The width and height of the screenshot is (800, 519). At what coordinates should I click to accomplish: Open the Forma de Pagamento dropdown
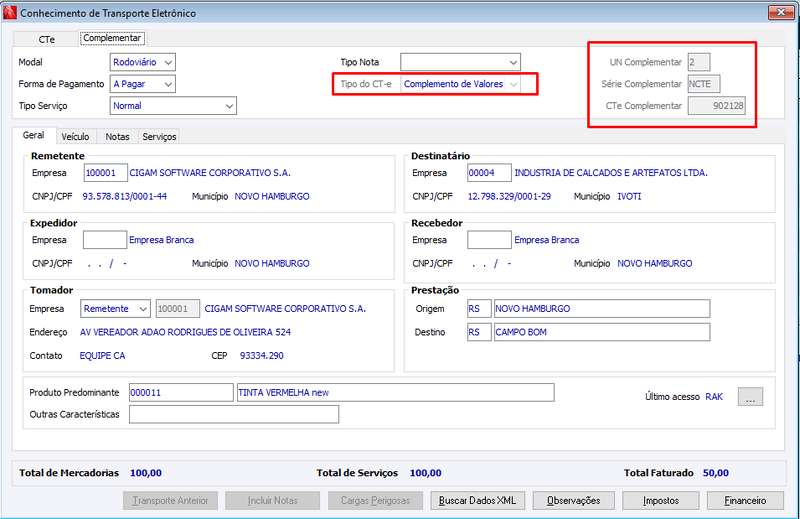(143, 84)
